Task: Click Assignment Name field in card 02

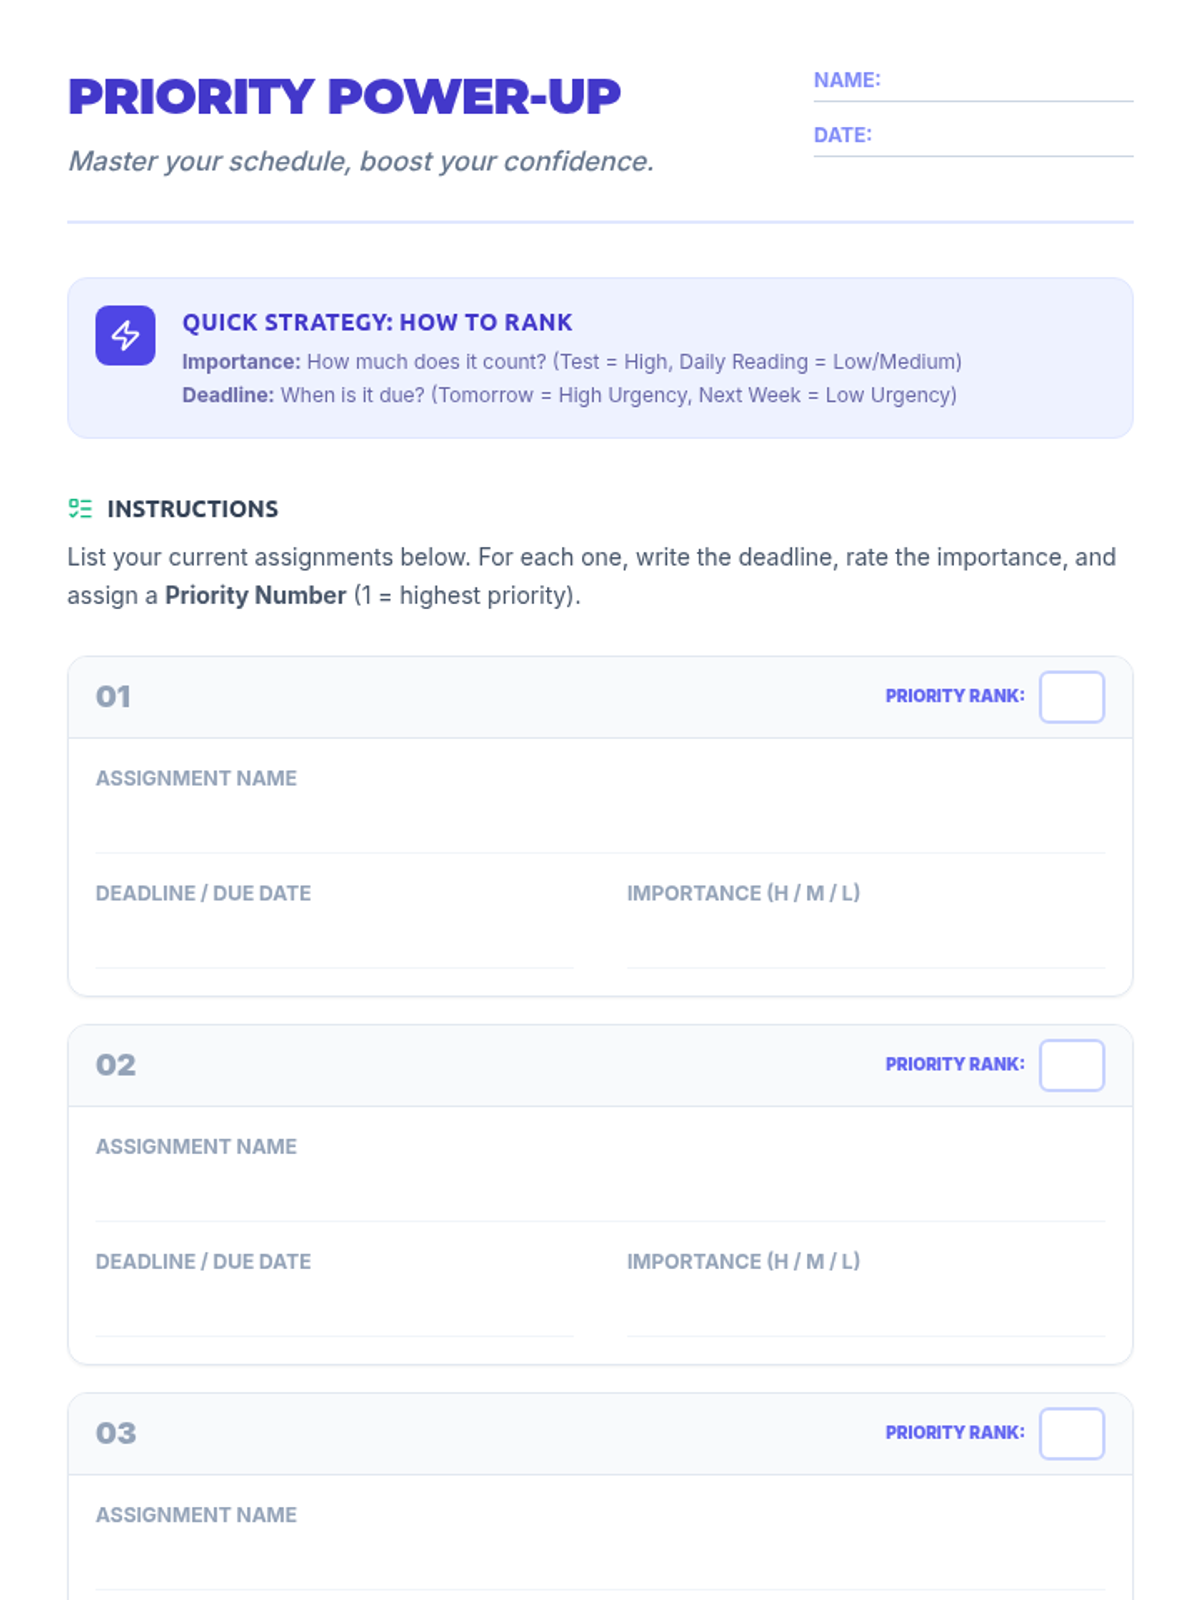Action: point(600,1195)
